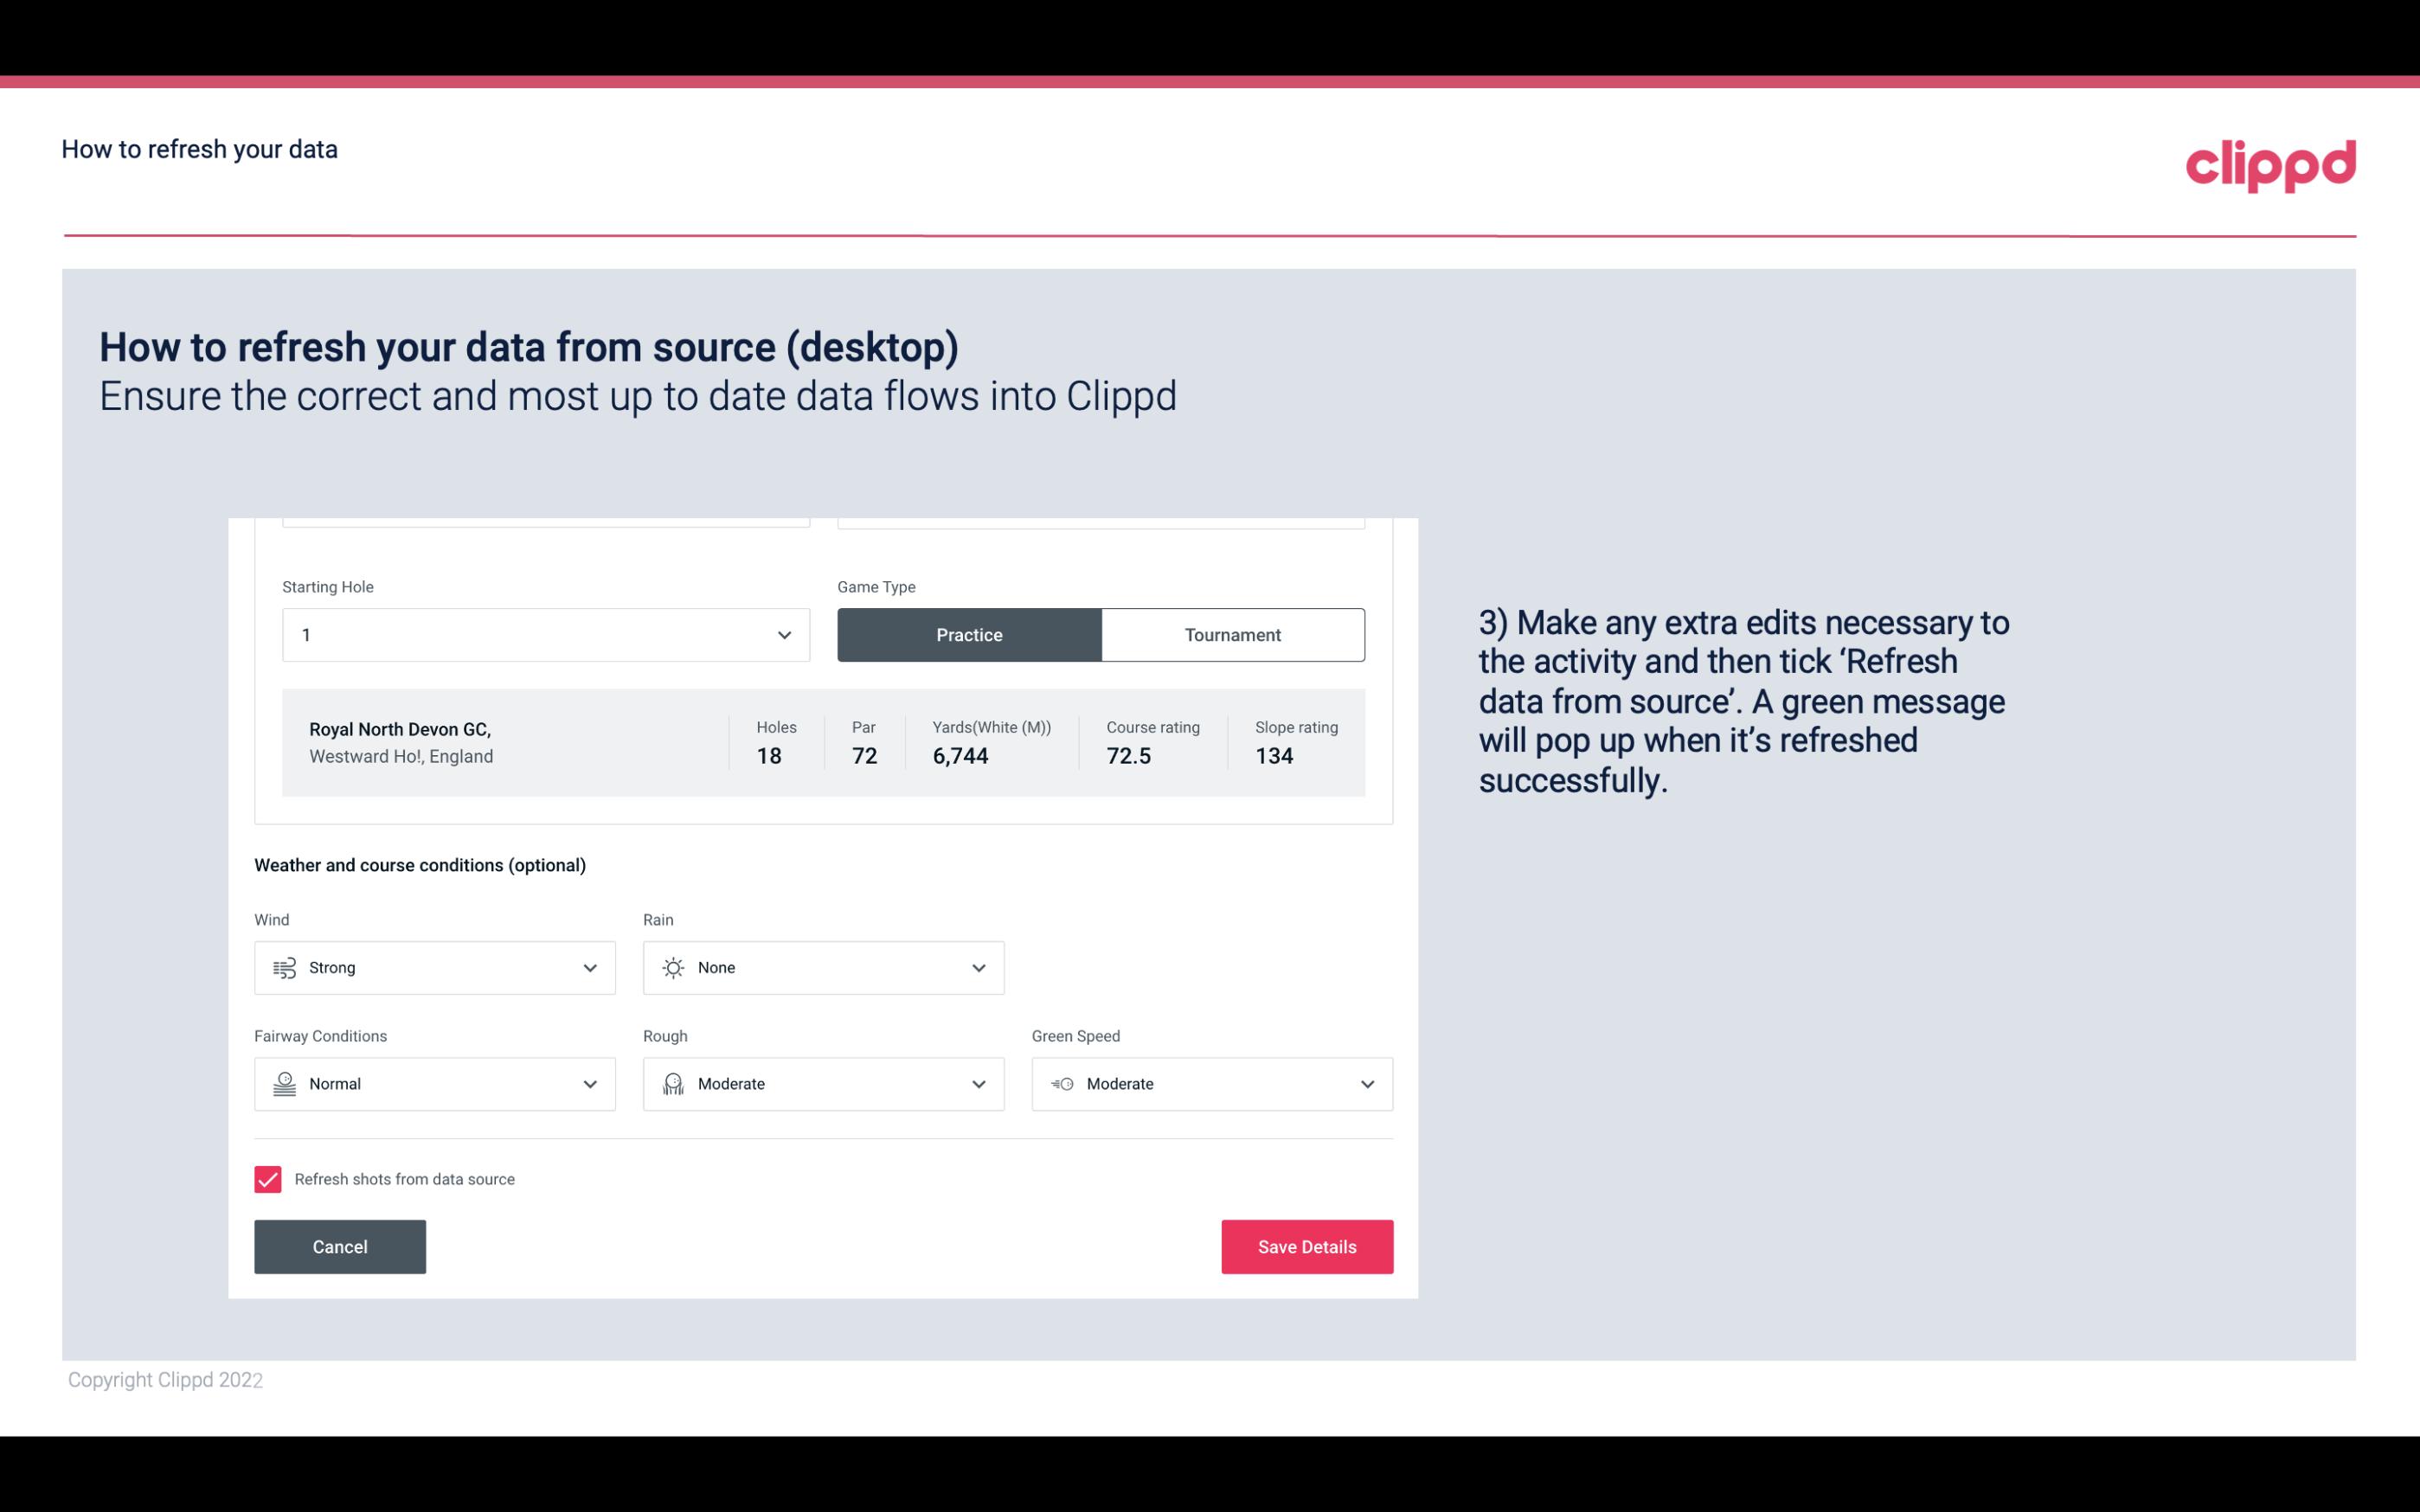2420x1512 pixels.
Task: Click the rain condition icon
Action: (674, 967)
